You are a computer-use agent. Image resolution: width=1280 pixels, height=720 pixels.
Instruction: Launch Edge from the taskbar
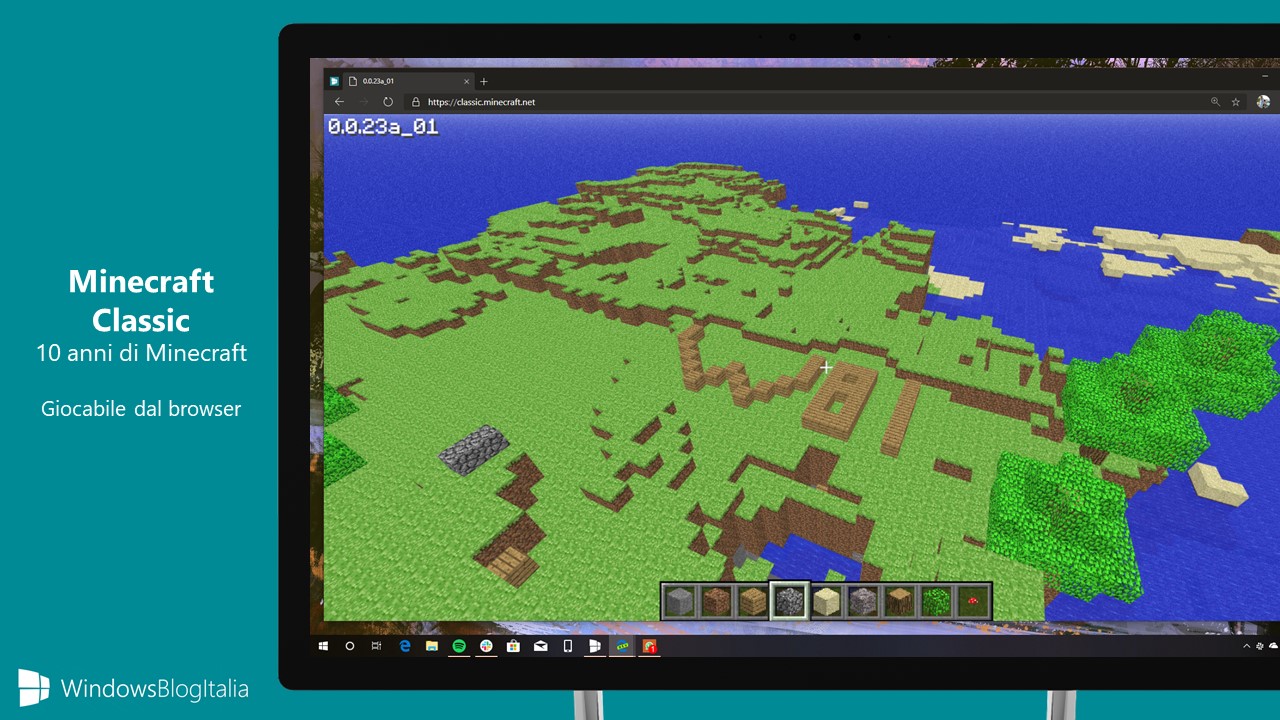405,646
